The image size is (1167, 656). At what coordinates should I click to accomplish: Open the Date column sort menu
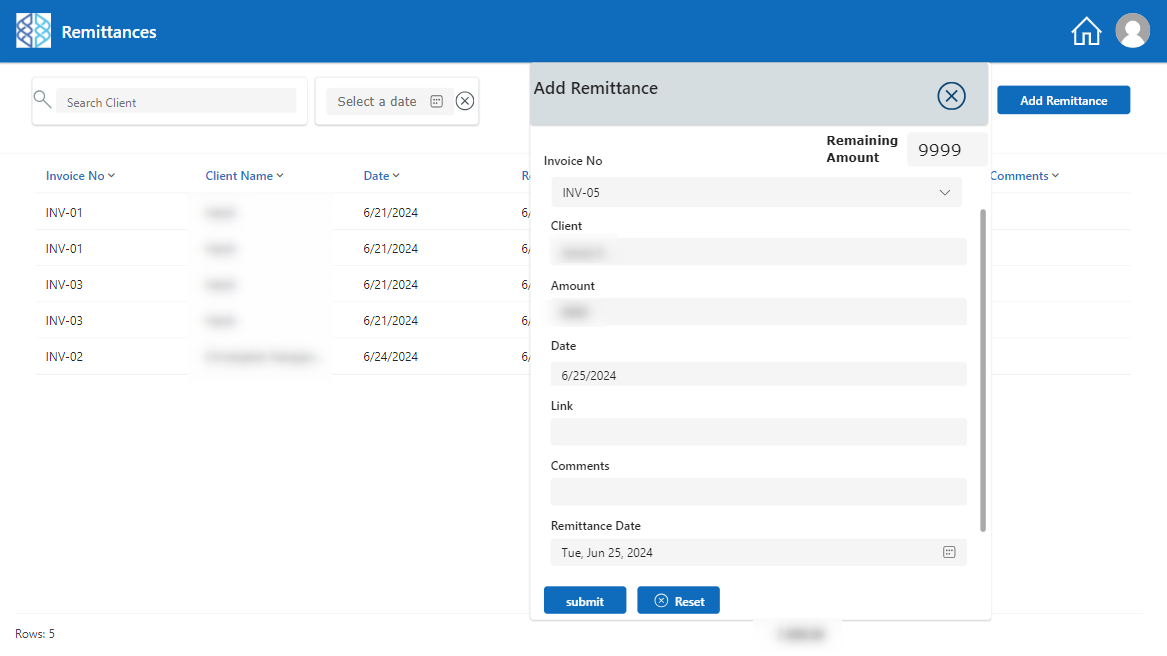point(381,176)
